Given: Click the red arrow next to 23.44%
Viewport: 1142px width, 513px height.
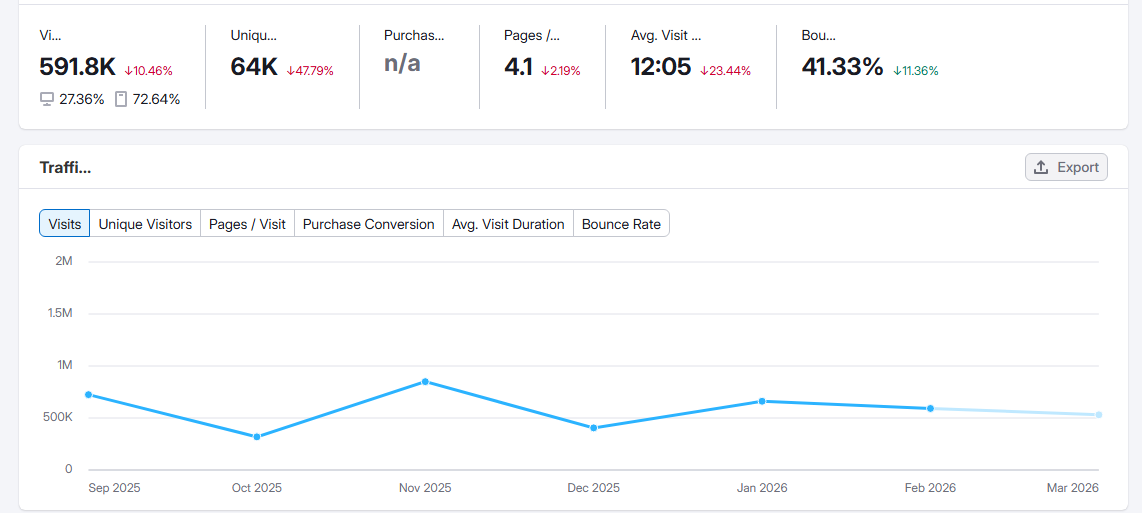Looking at the screenshot, I should [x=704, y=71].
